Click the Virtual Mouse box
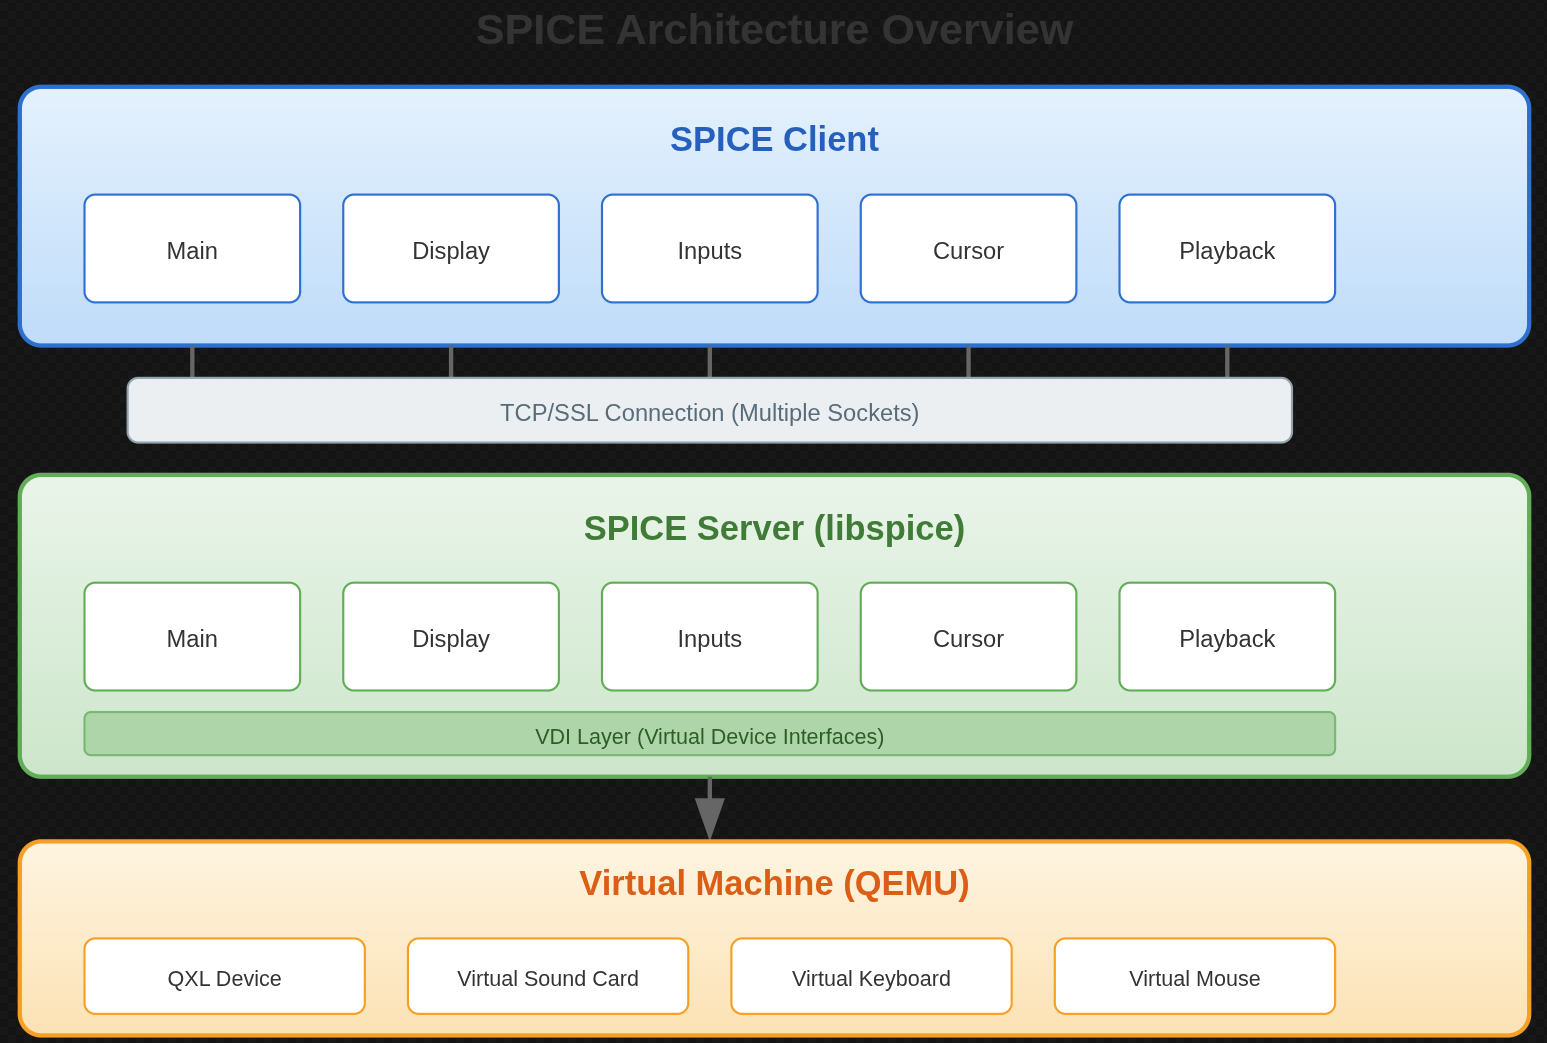Screen dimensions: 1547x1043 1195,976
